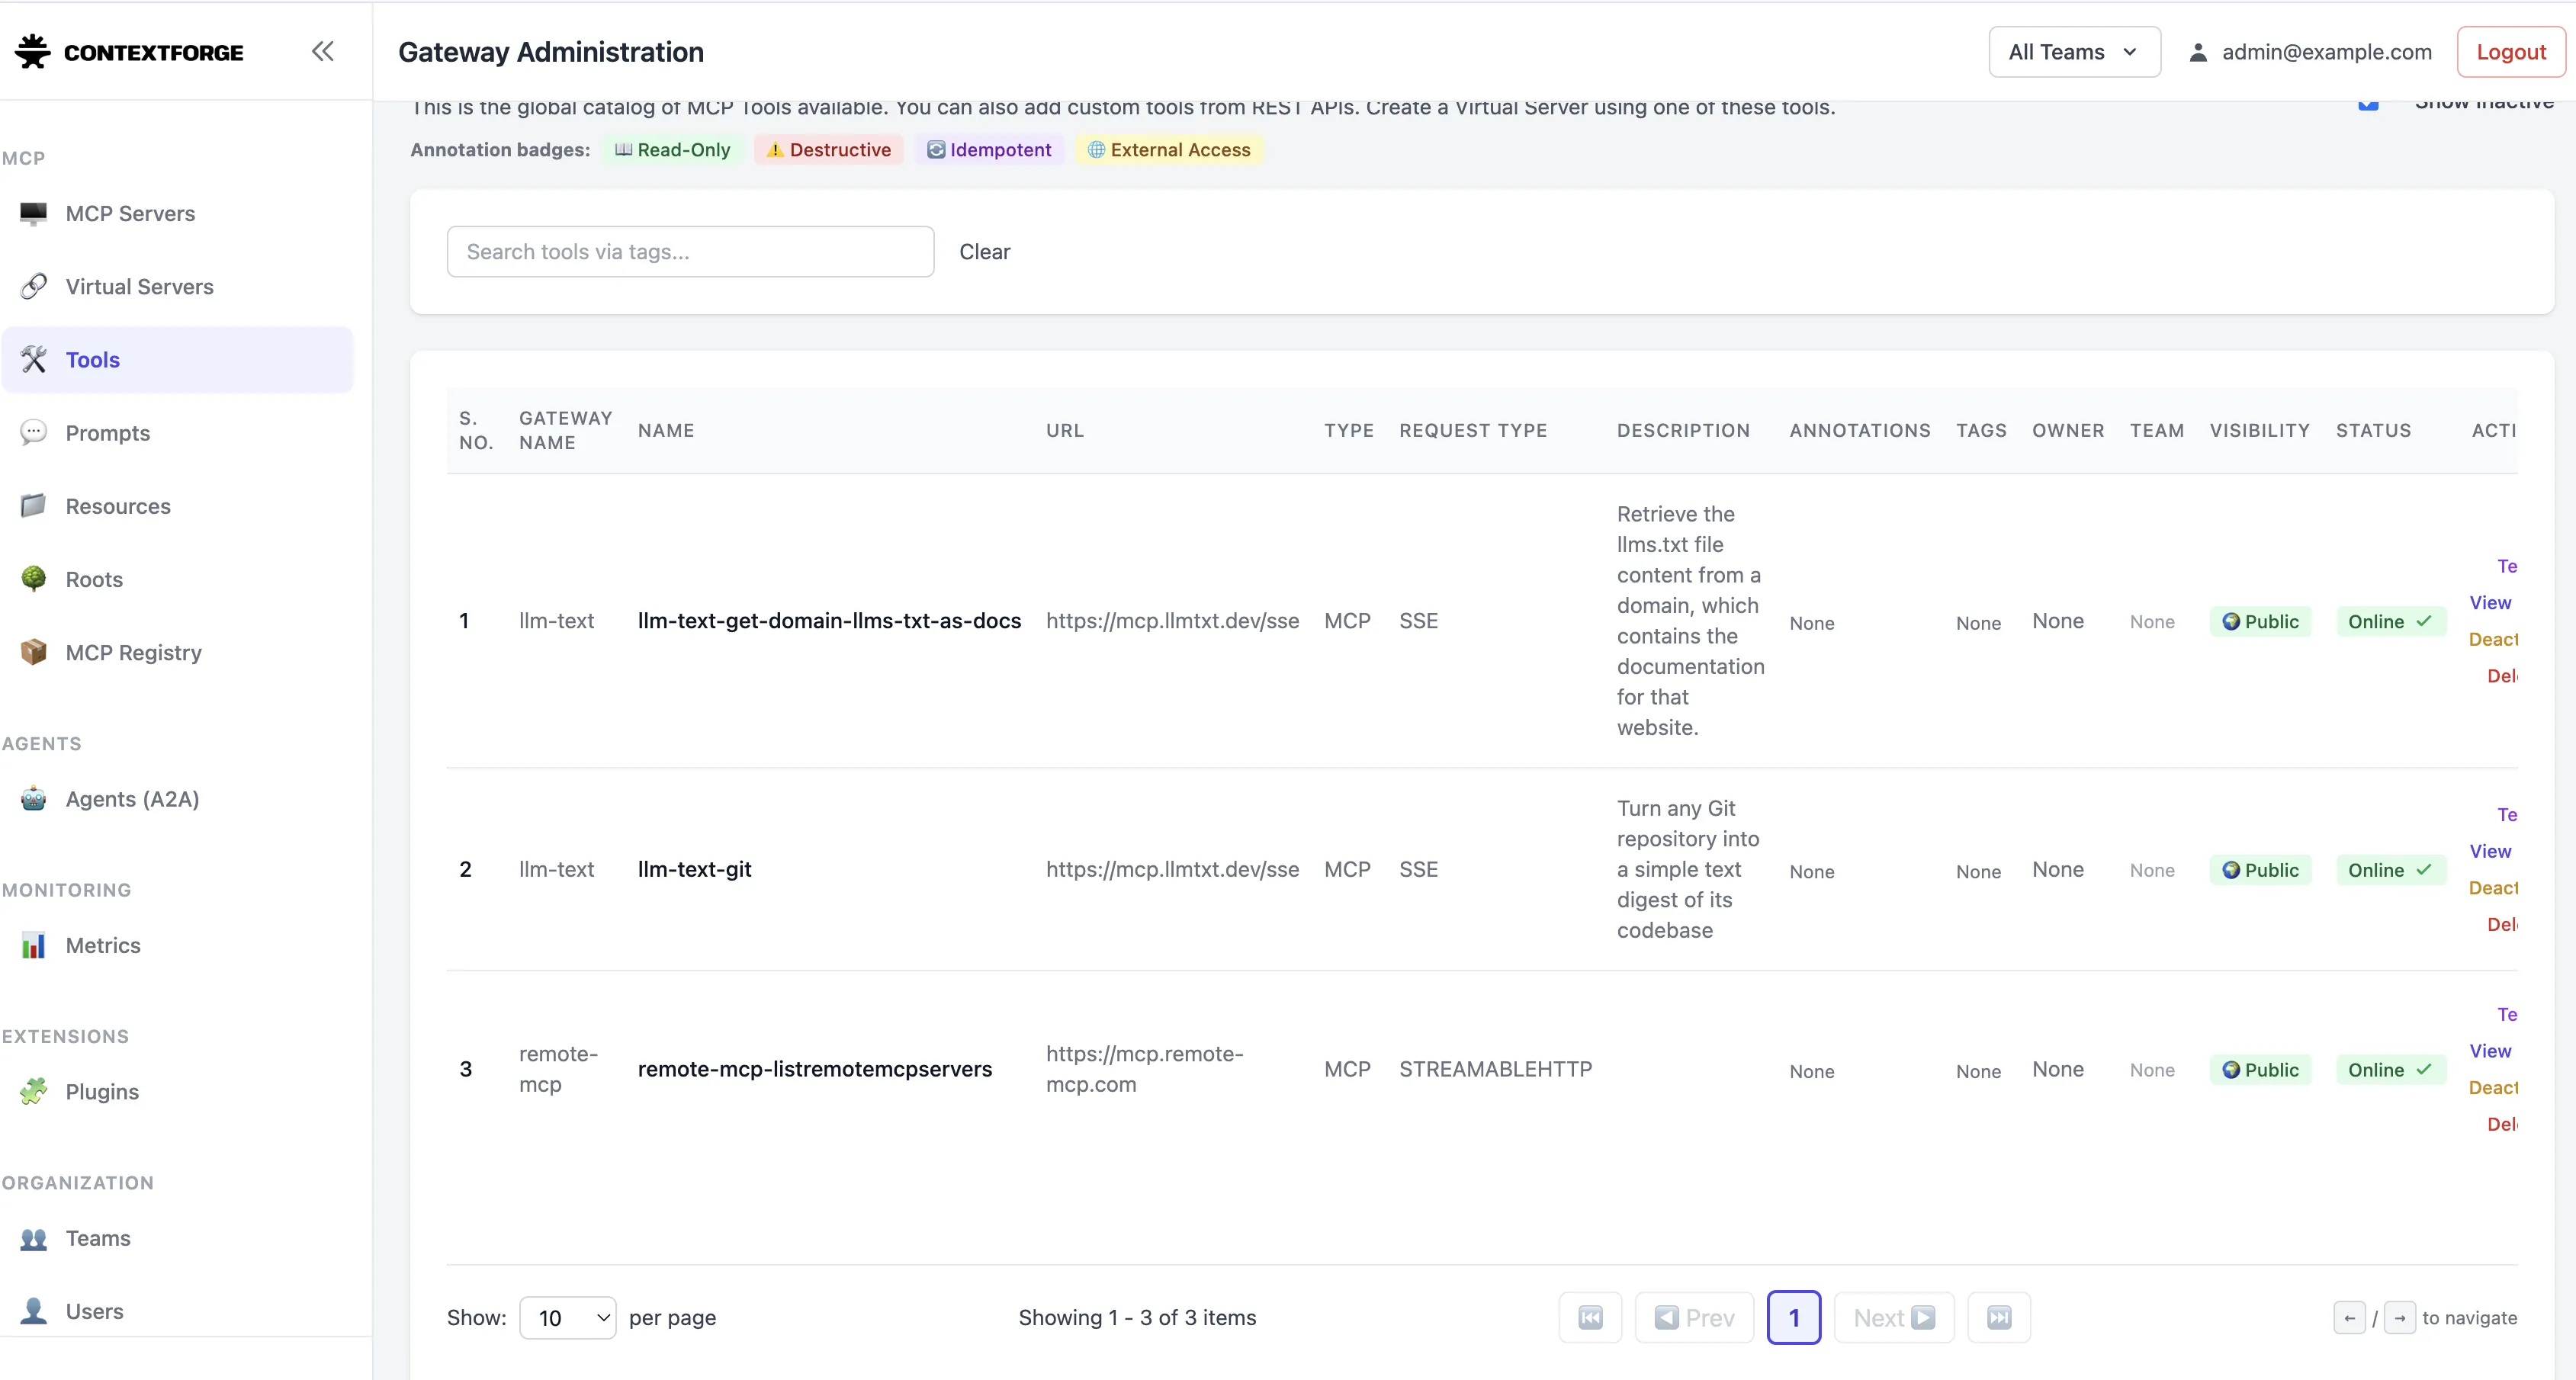Open the items per page dropdown
2576x1380 pixels.
(568, 1317)
